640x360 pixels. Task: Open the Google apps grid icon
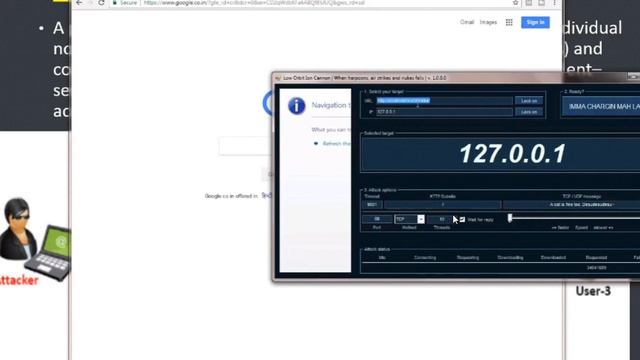[x=509, y=22]
